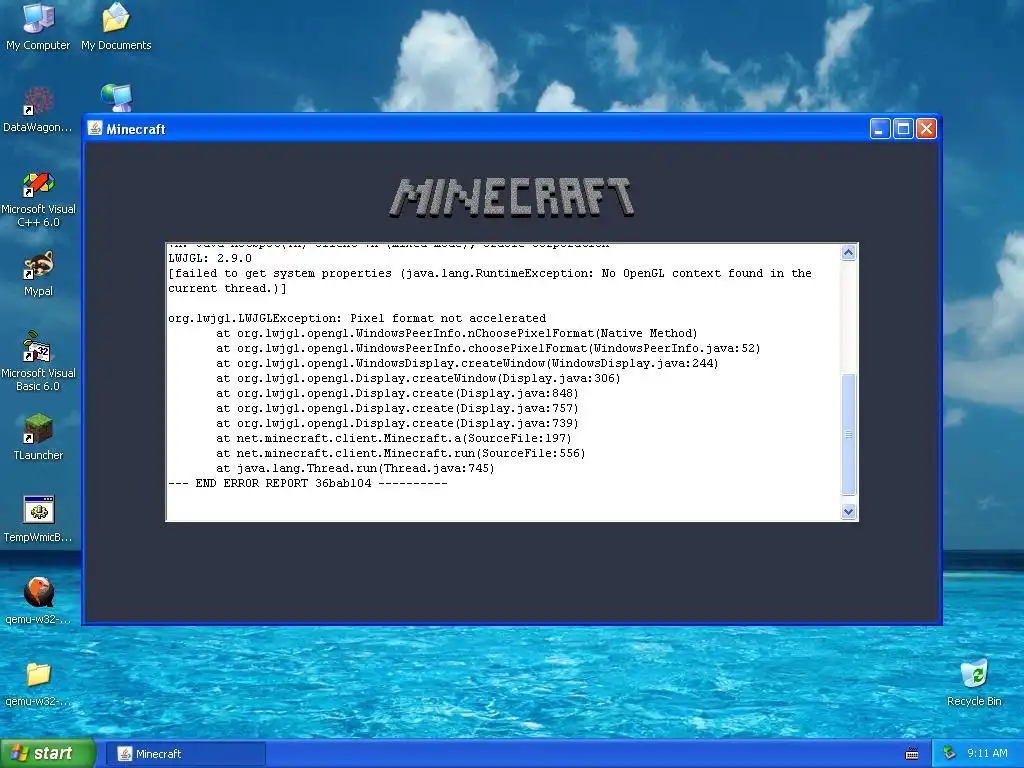
Task: Click the WindowsDisplay.java:244 stack line
Action: [467, 363]
